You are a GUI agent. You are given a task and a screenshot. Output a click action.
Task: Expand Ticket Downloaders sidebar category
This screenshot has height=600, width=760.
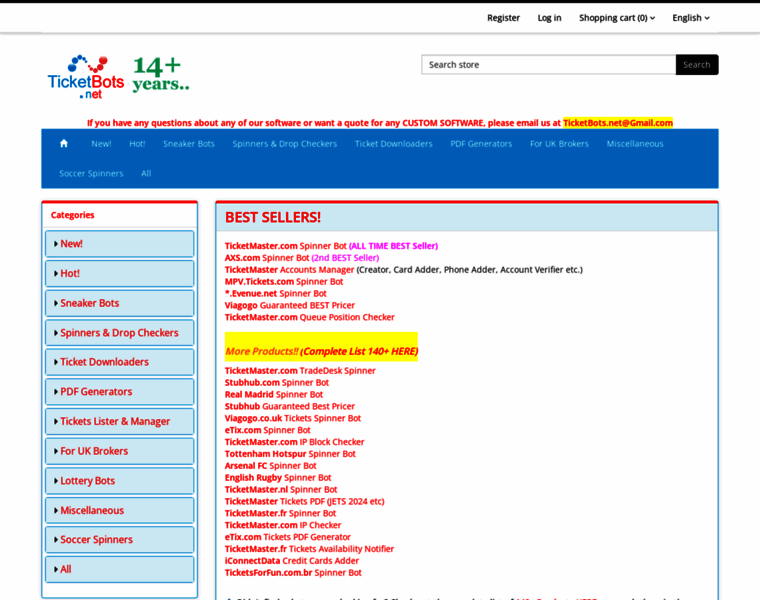[x=120, y=362]
